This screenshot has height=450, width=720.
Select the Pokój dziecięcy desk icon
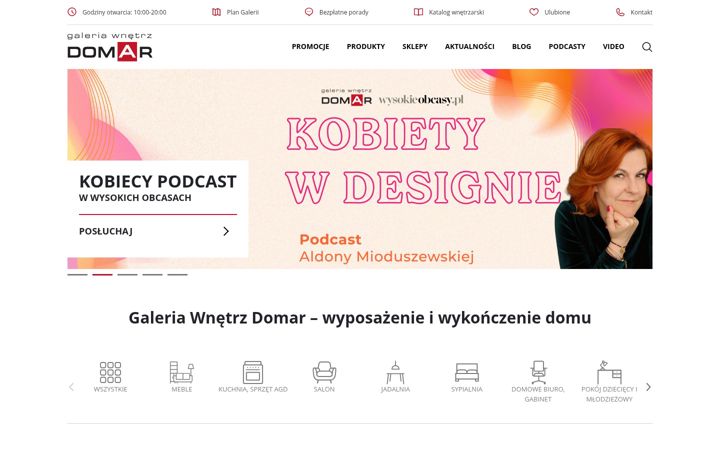(x=609, y=372)
